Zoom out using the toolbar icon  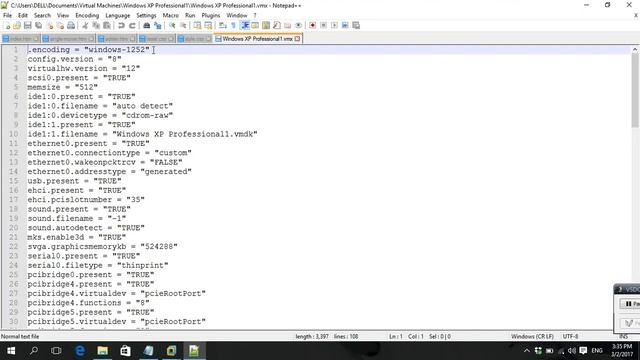point(183,25)
